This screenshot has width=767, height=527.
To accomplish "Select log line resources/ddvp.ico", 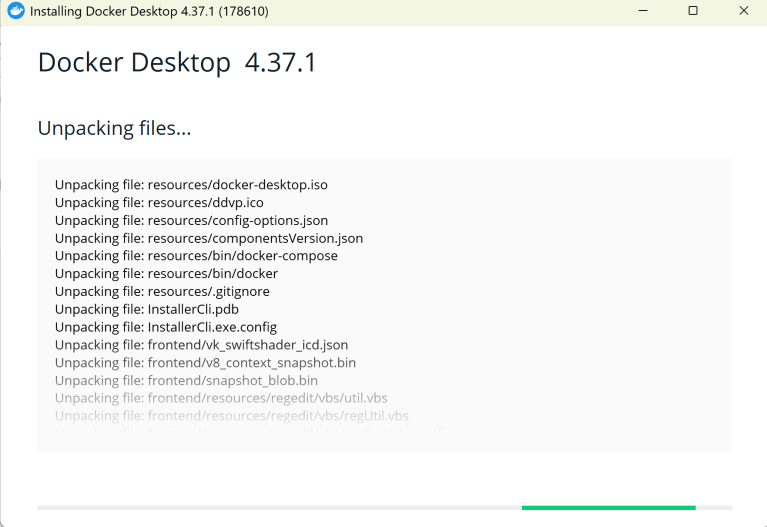I will (159, 203).
